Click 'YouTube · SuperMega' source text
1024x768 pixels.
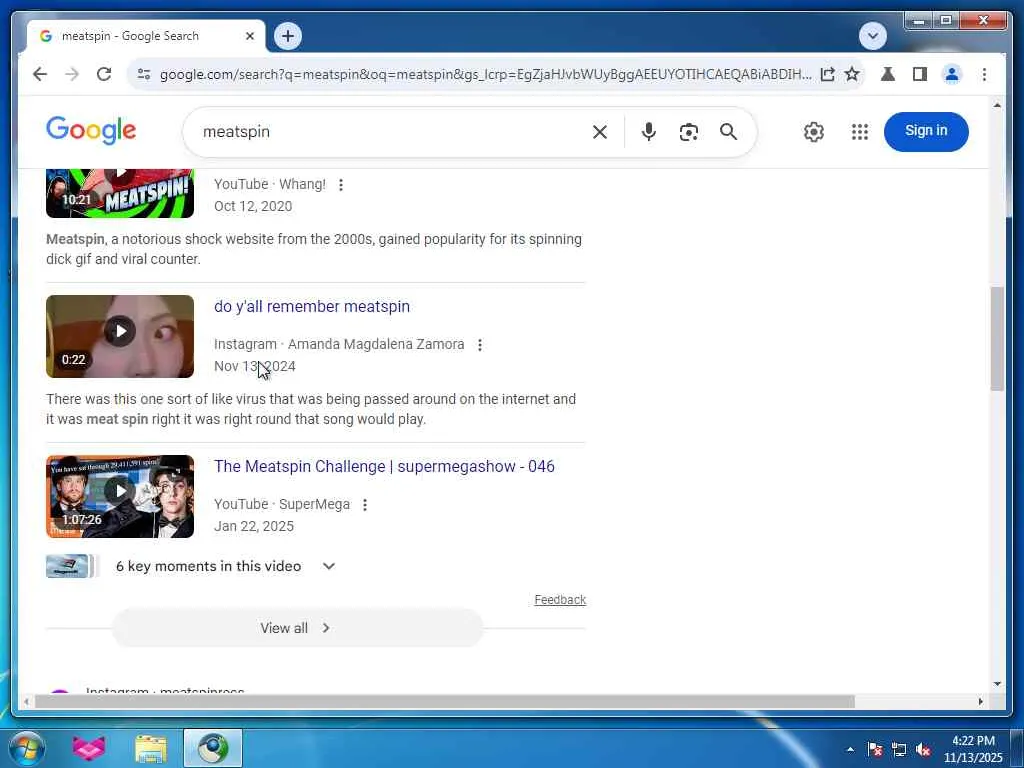(x=281, y=504)
